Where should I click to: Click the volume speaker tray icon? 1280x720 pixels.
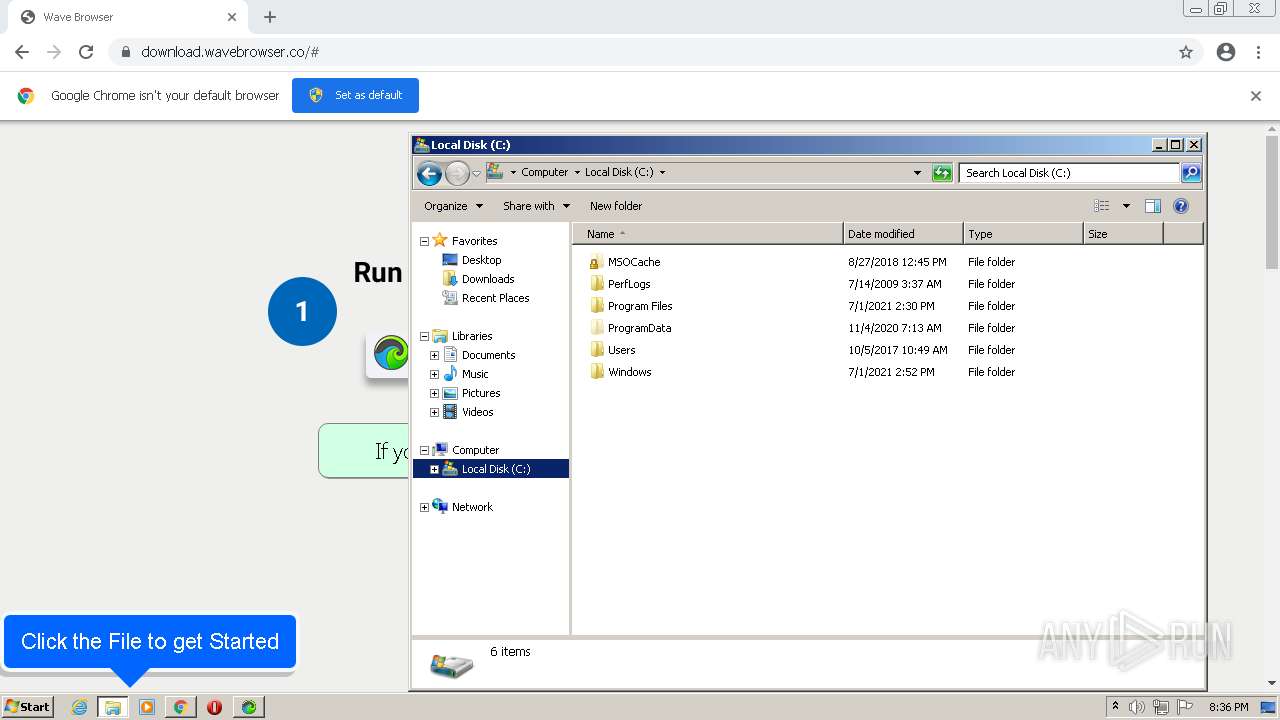(x=1137, y=707)
